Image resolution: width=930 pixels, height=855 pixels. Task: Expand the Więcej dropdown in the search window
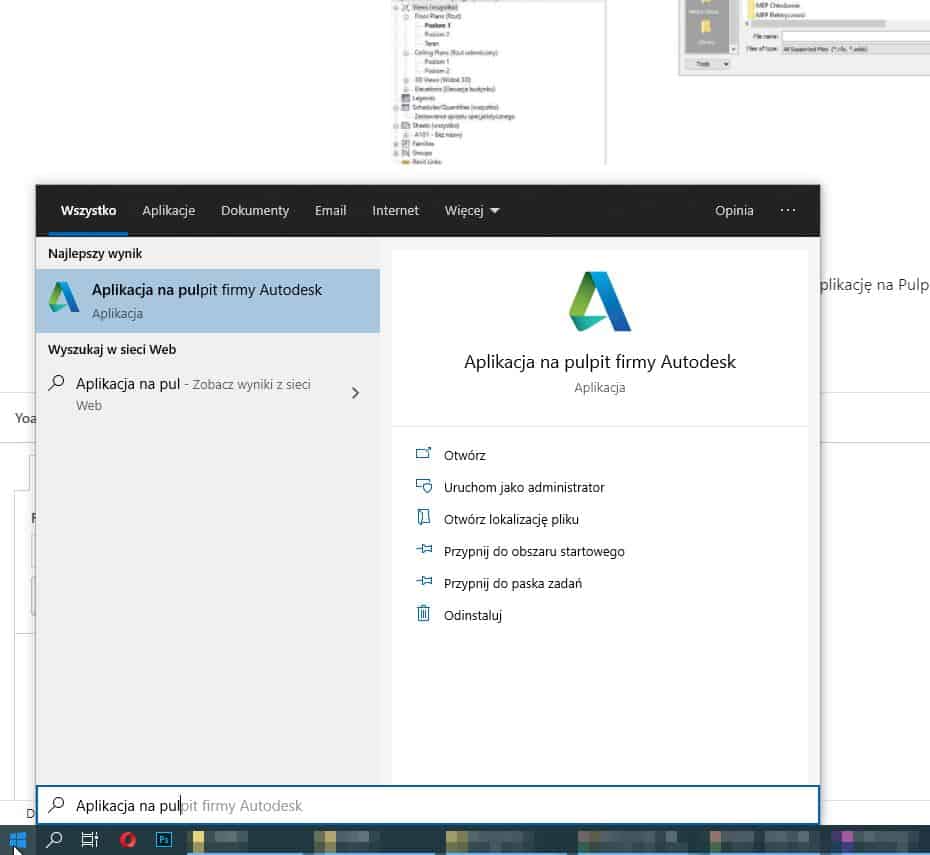[x=471, y=210]
